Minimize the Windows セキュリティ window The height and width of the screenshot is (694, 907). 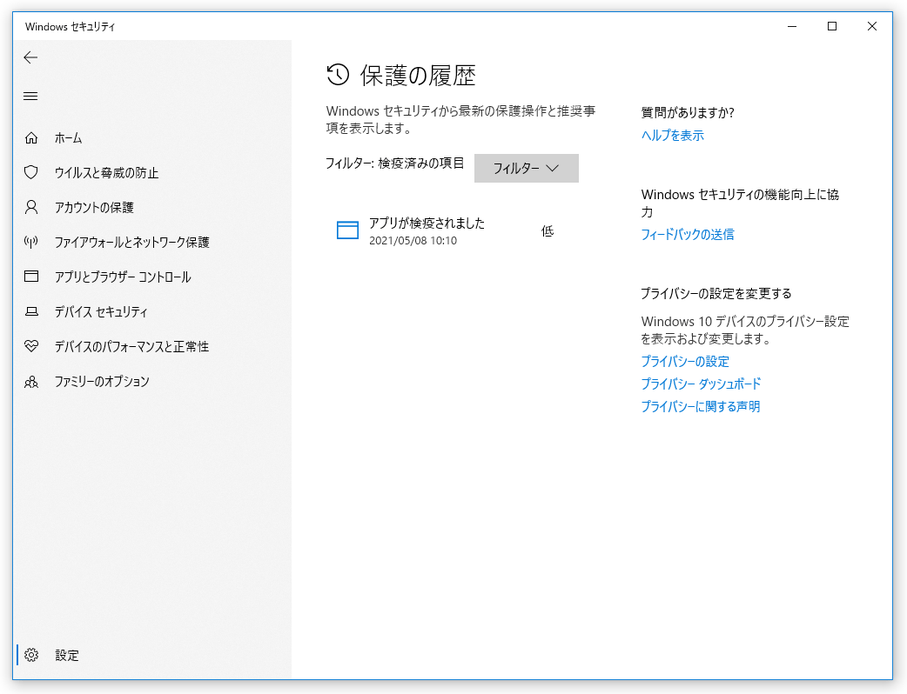792,26
